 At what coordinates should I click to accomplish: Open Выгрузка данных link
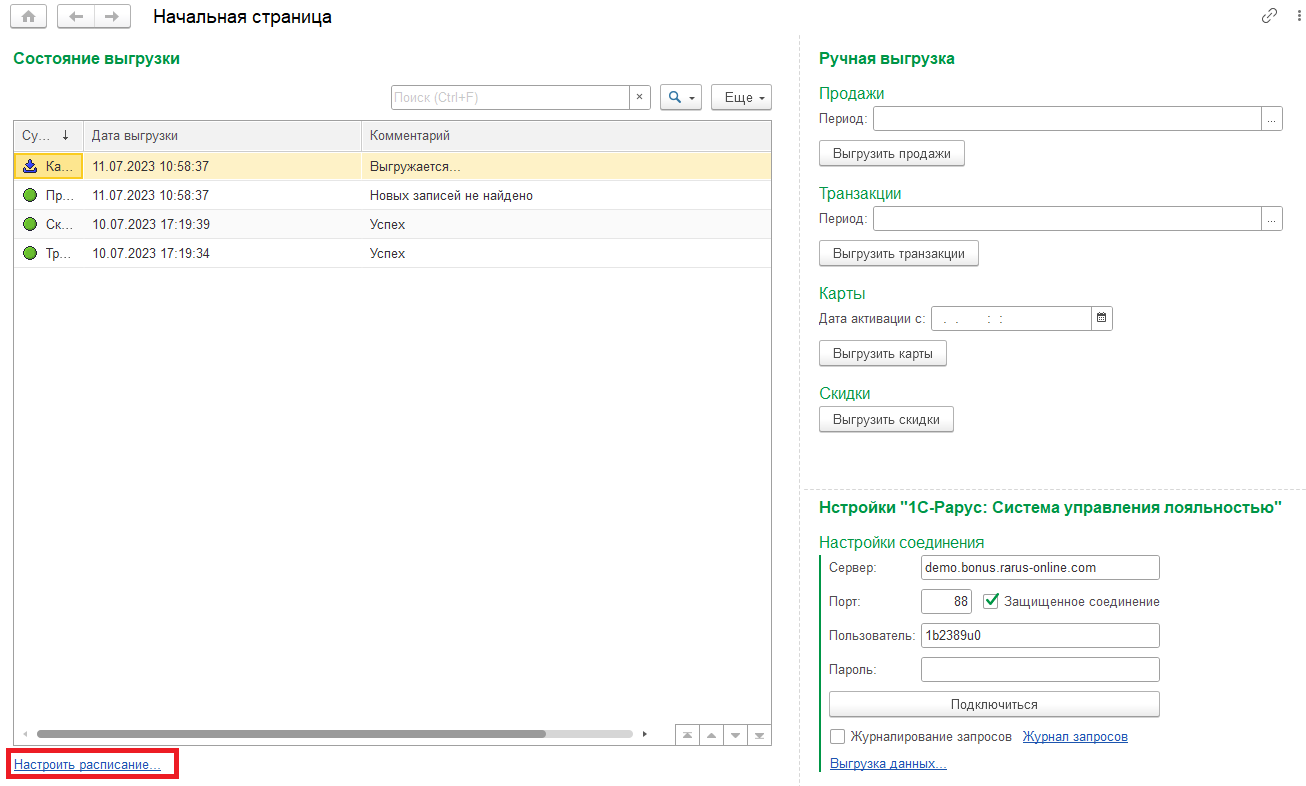point(888,764)
